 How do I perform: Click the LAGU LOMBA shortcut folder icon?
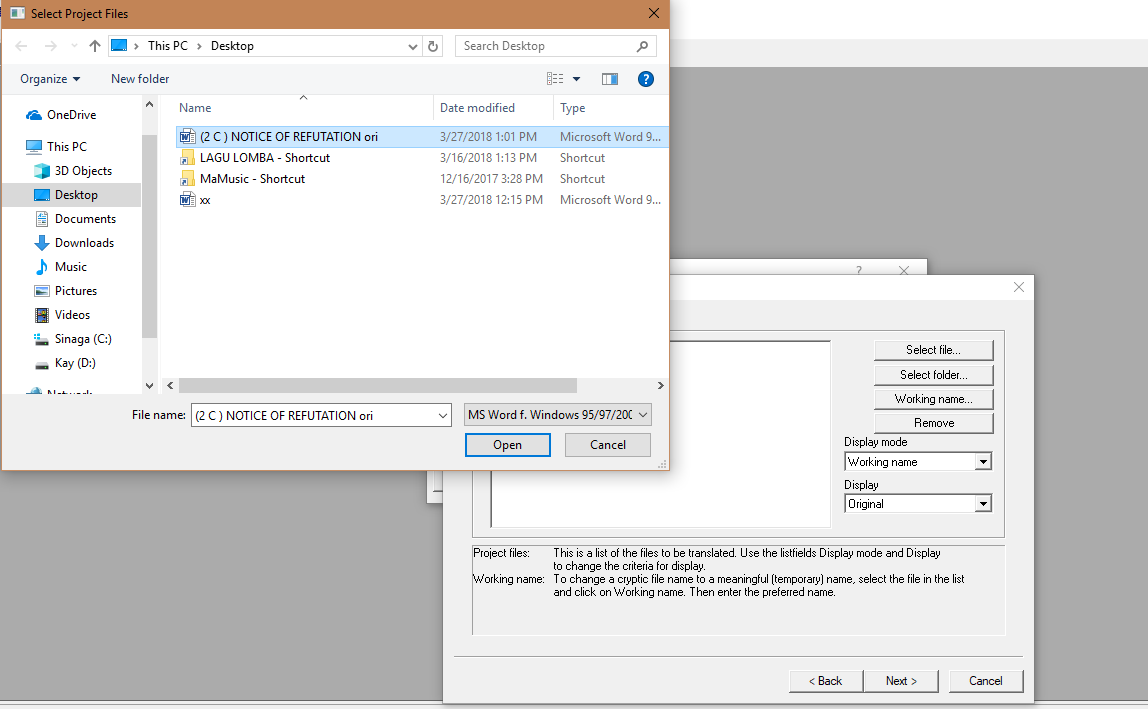click(187, 158)
